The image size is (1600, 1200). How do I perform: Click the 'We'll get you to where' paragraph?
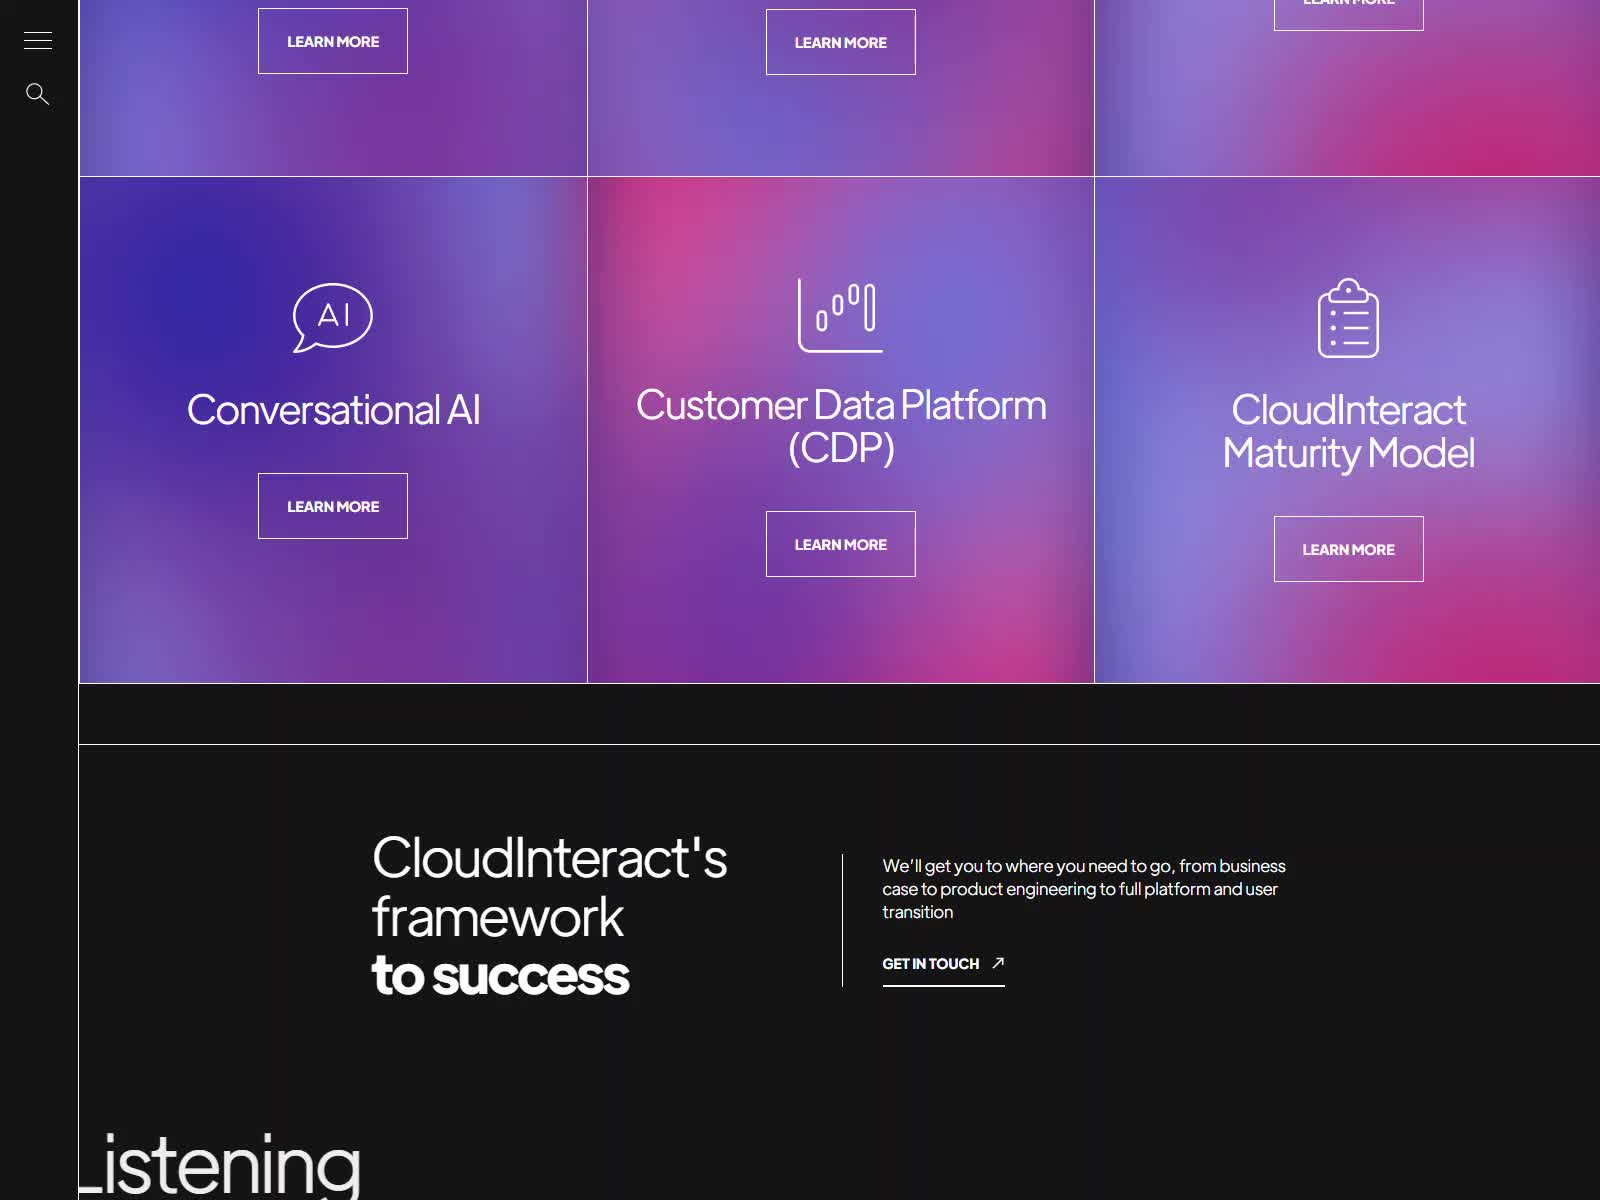1083,888
